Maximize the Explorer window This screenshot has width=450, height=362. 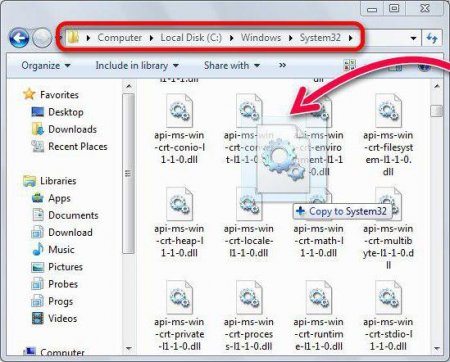394,9
